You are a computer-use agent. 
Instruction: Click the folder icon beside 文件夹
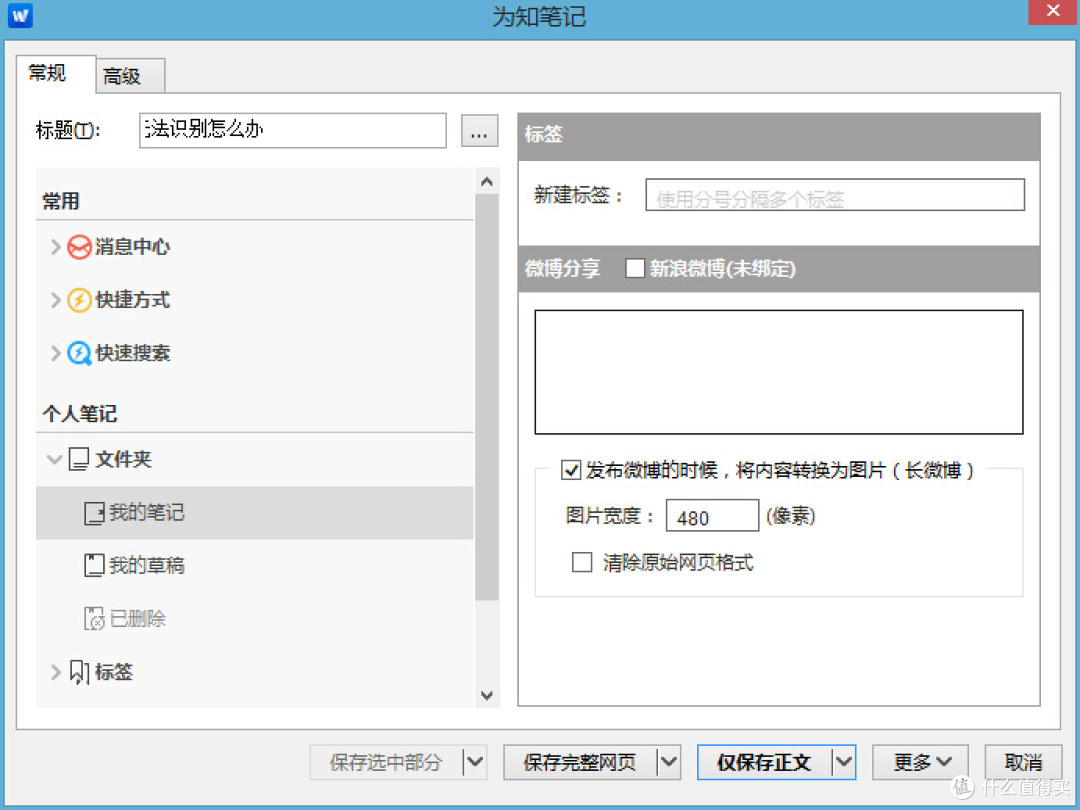[79, 459]
